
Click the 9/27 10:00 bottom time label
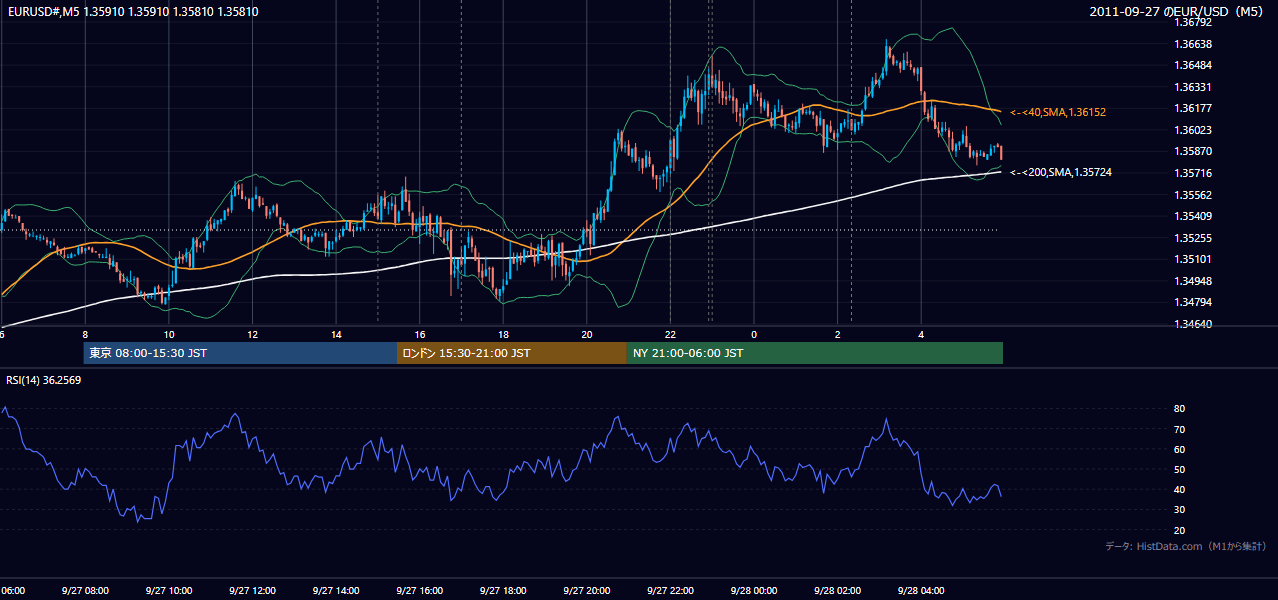[169, 591]
